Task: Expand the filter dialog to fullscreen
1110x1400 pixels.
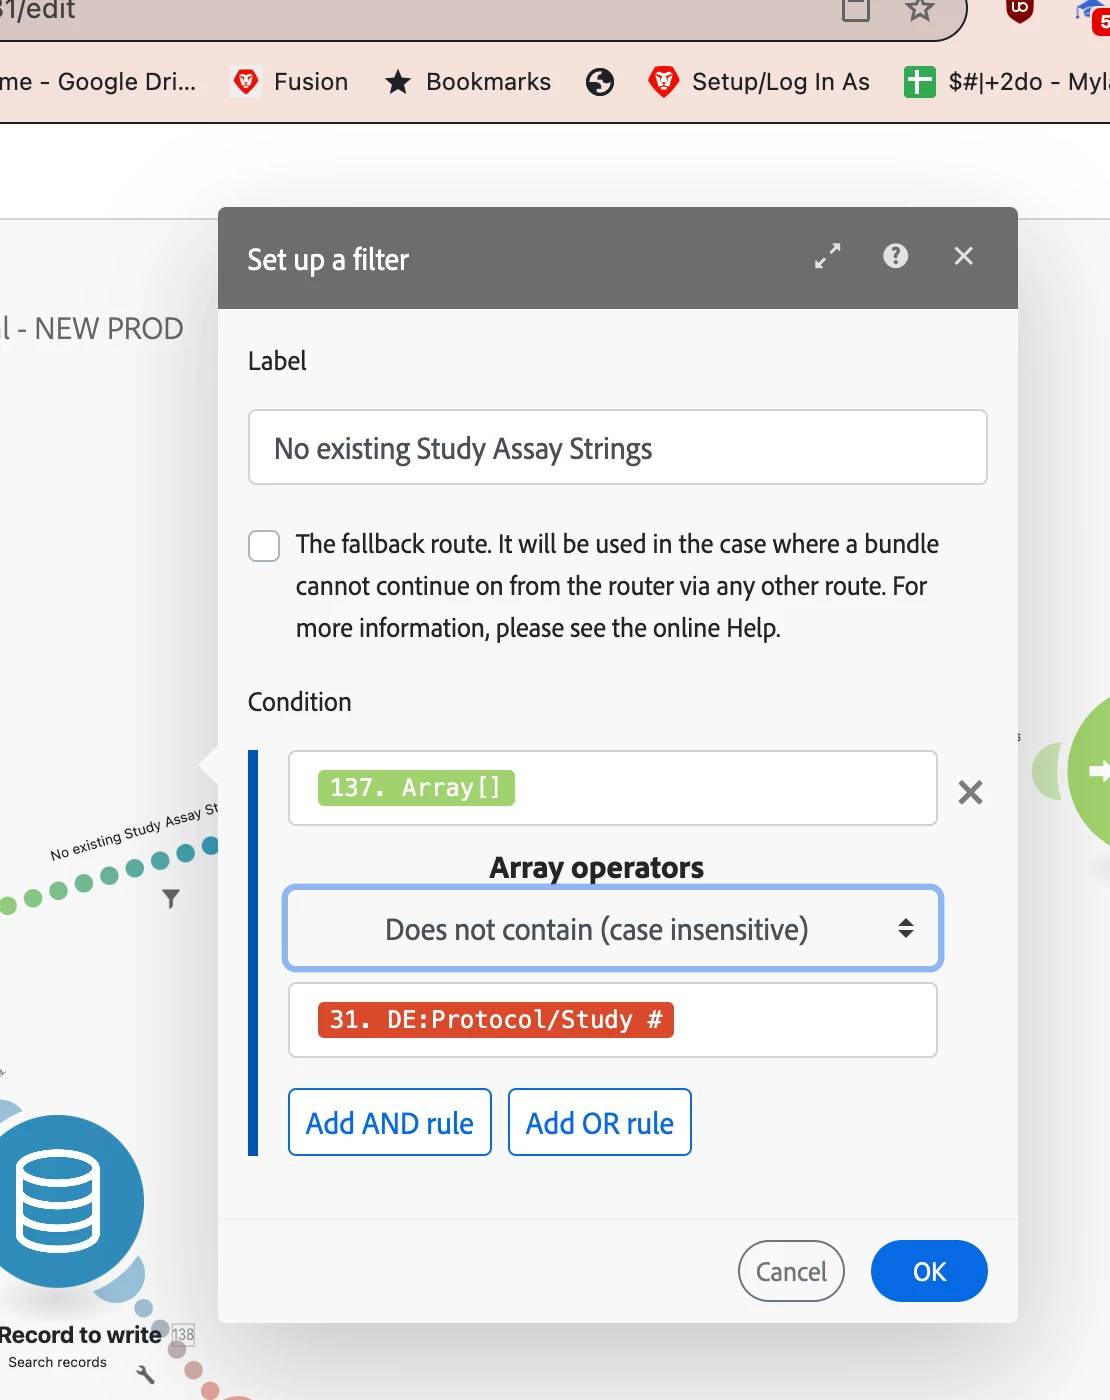Action: click(x=827, y=256)
